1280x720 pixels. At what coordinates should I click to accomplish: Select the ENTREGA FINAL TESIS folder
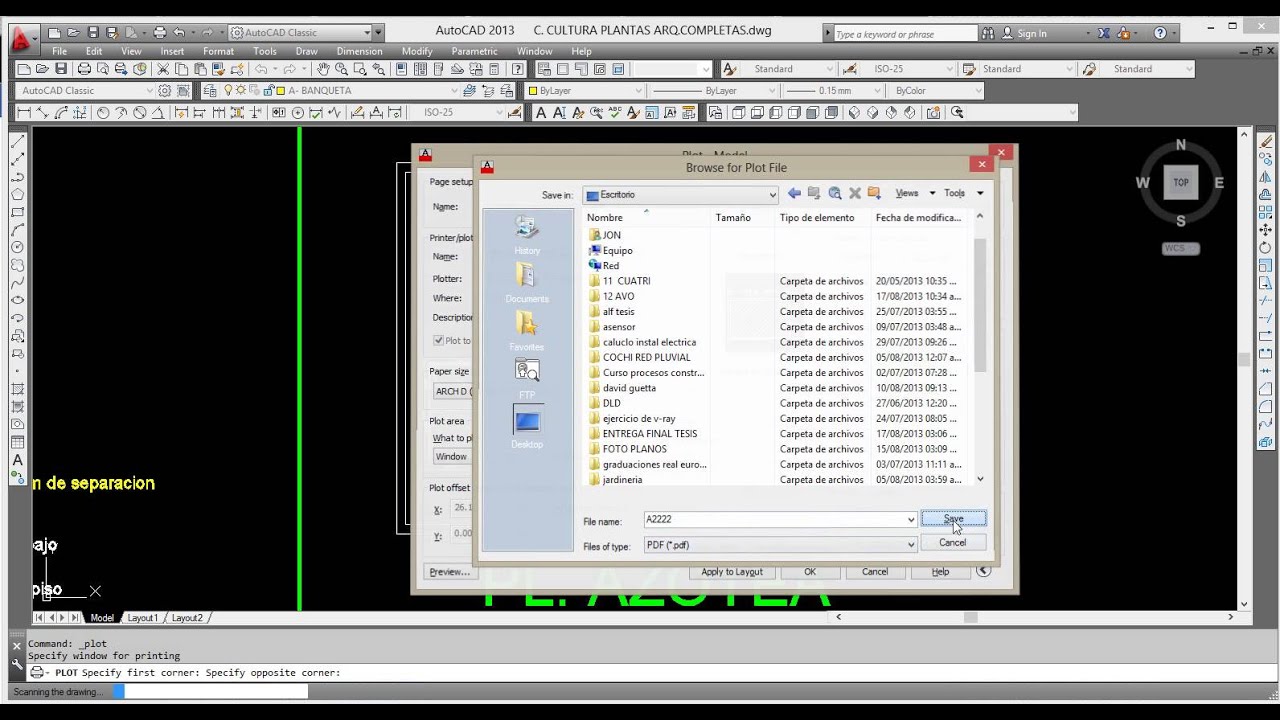(x=649, y=434)
